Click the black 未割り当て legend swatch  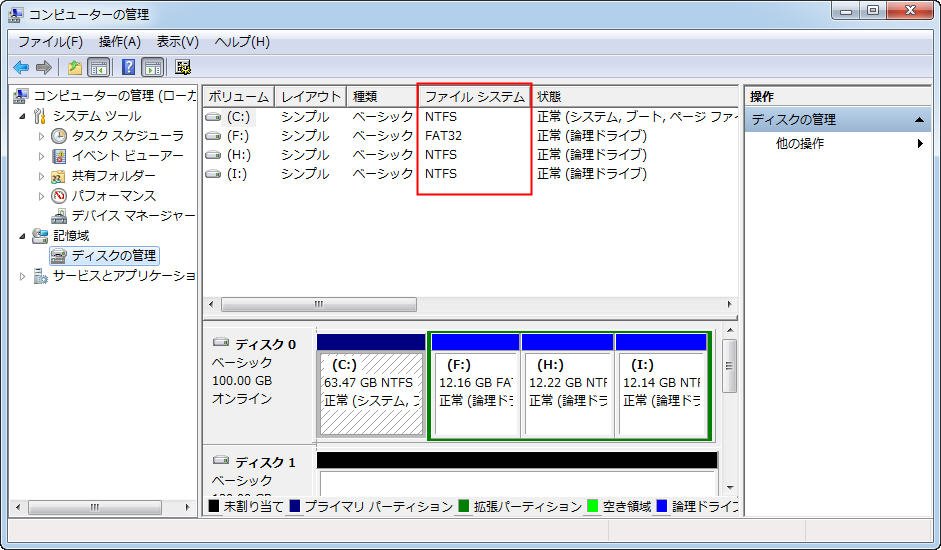tap(214, 506)
